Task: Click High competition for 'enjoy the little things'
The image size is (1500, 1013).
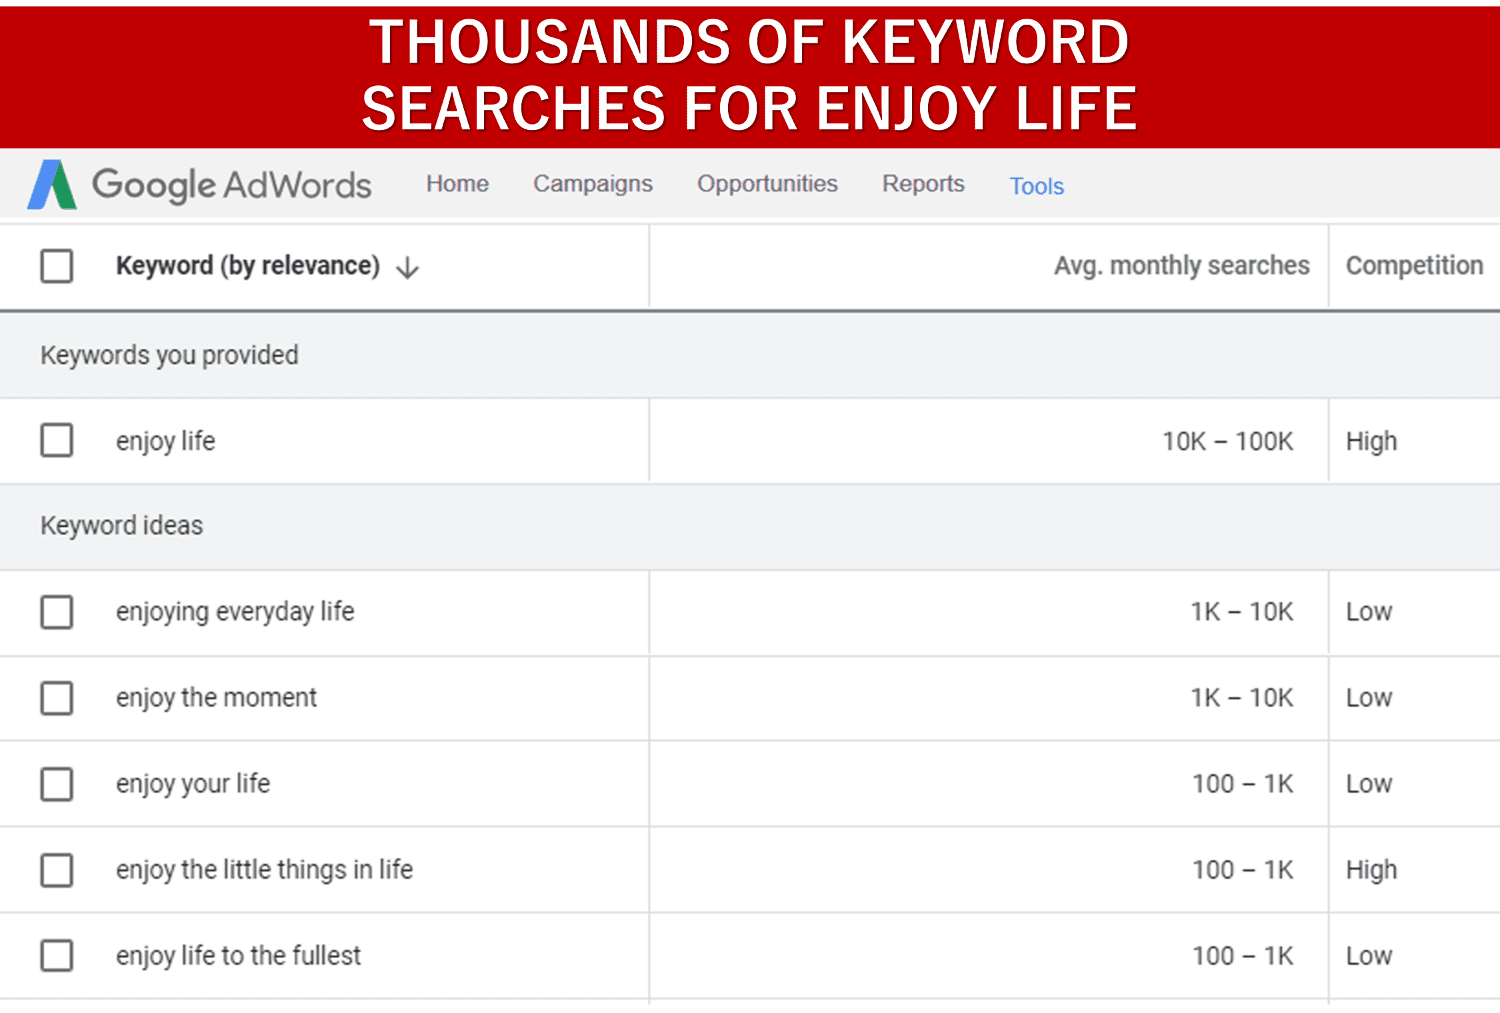Action: pyautogui.click(x=1371, y=870)
